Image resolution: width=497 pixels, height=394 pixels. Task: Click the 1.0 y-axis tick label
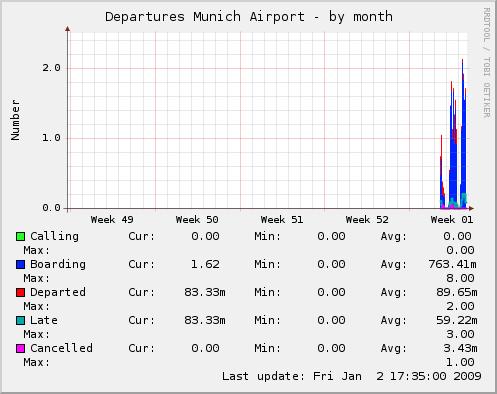click(51, 138)
